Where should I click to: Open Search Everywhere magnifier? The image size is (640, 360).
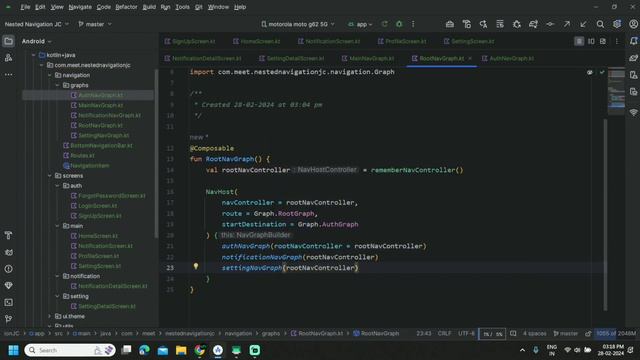pos(600,24)
